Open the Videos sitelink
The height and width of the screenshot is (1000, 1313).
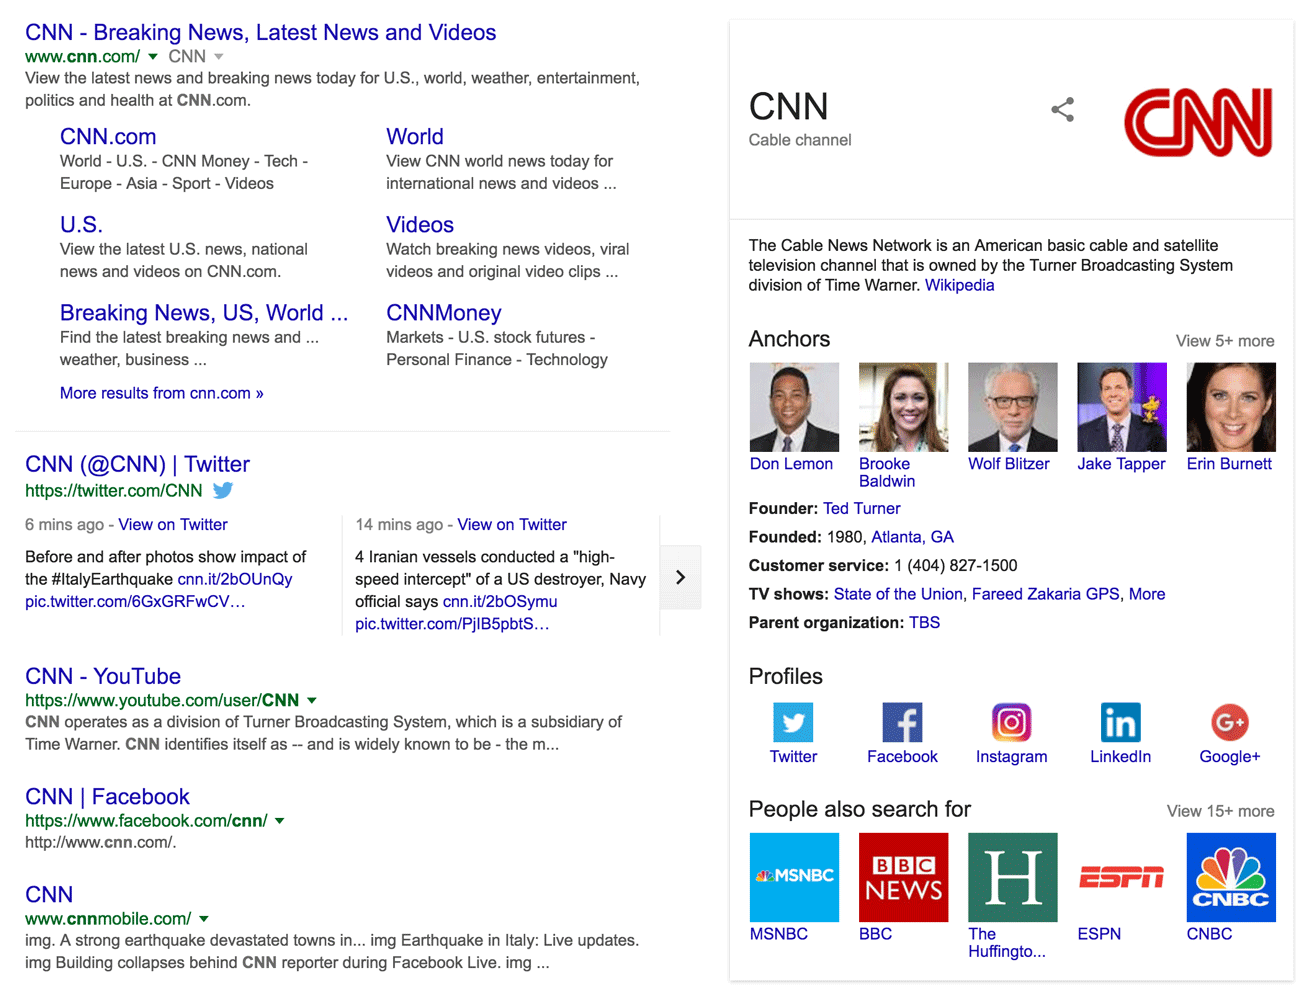click(x=420, y=224)
